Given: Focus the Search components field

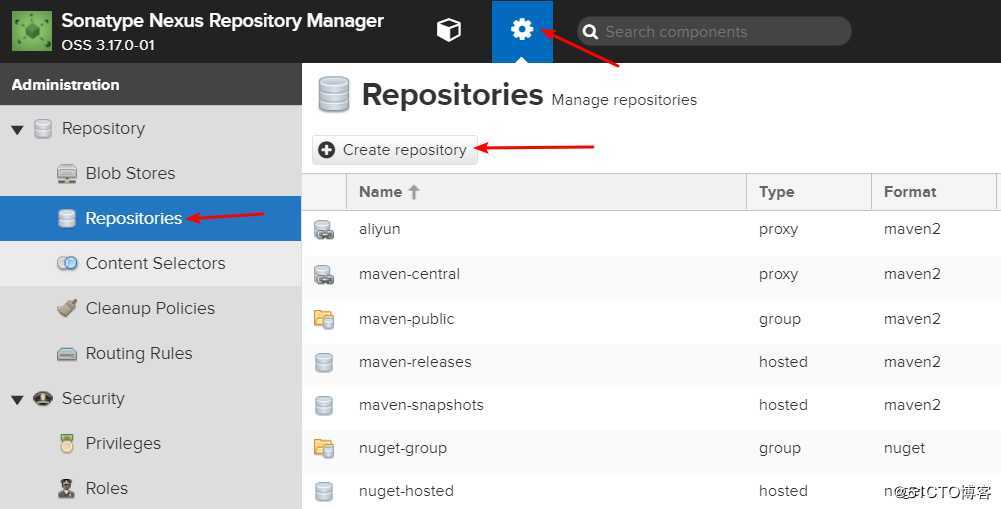Looking at the screenshot, I should [714, 31].
